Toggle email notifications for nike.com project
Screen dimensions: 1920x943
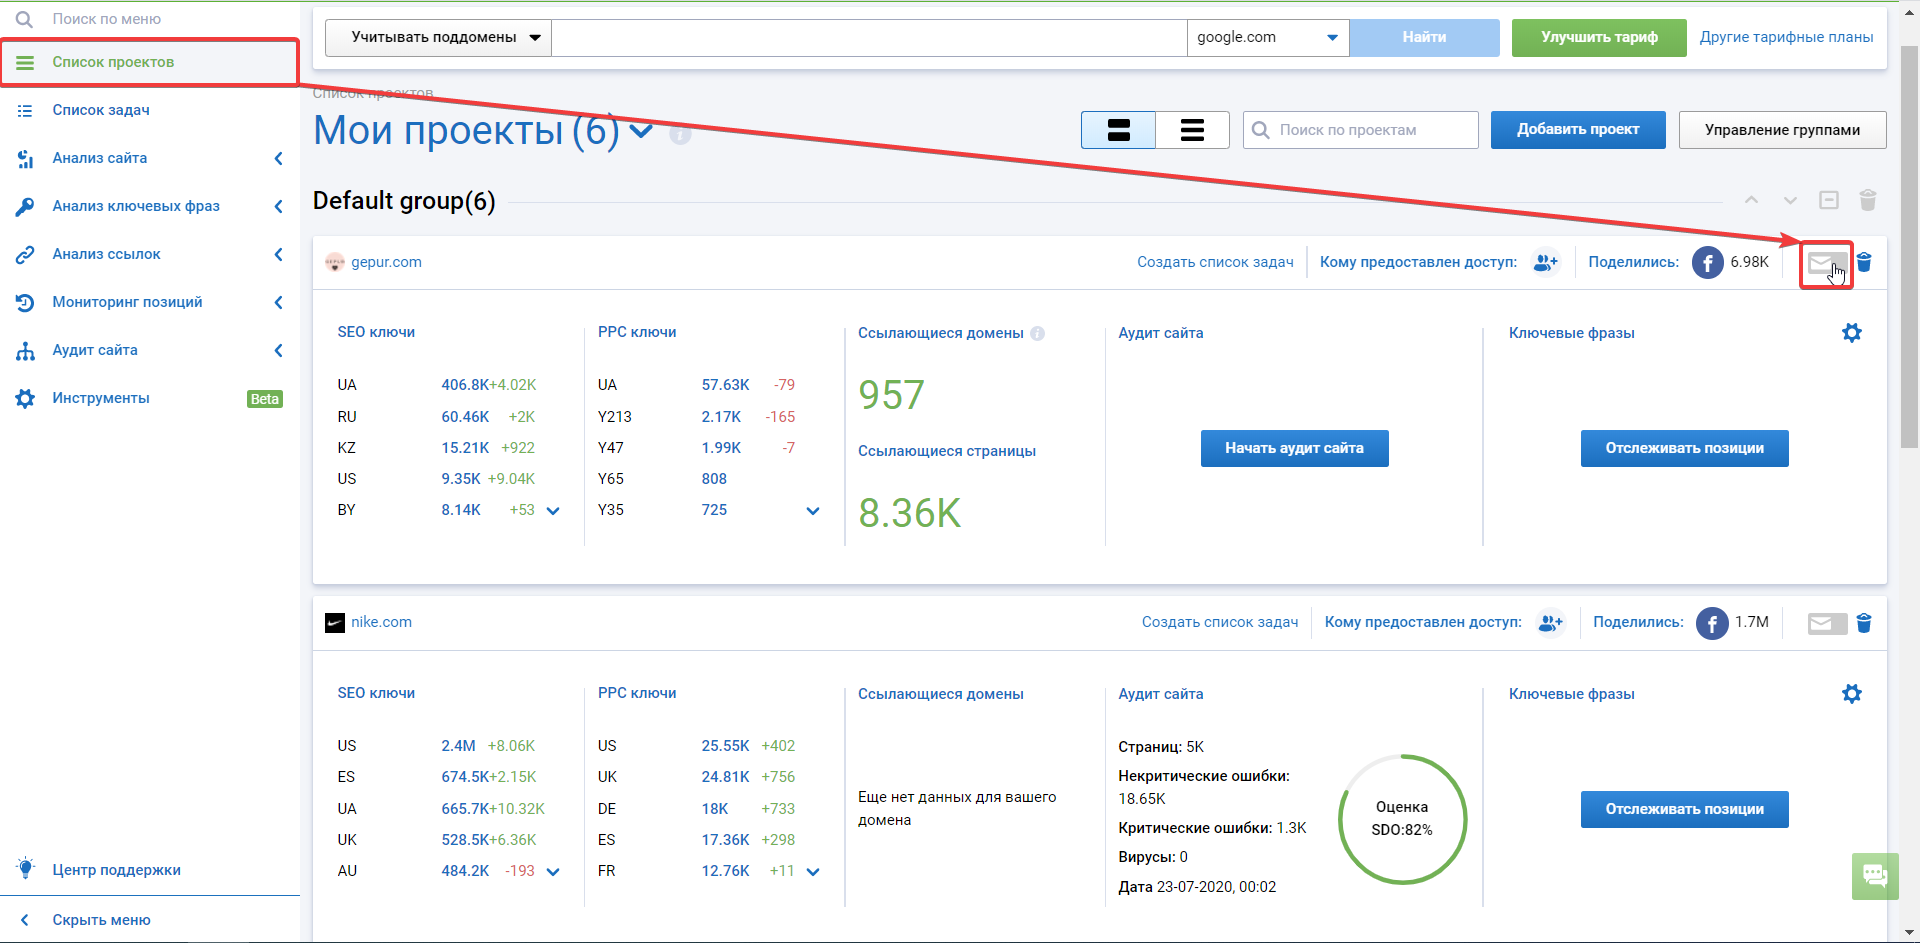[1826, 624]
